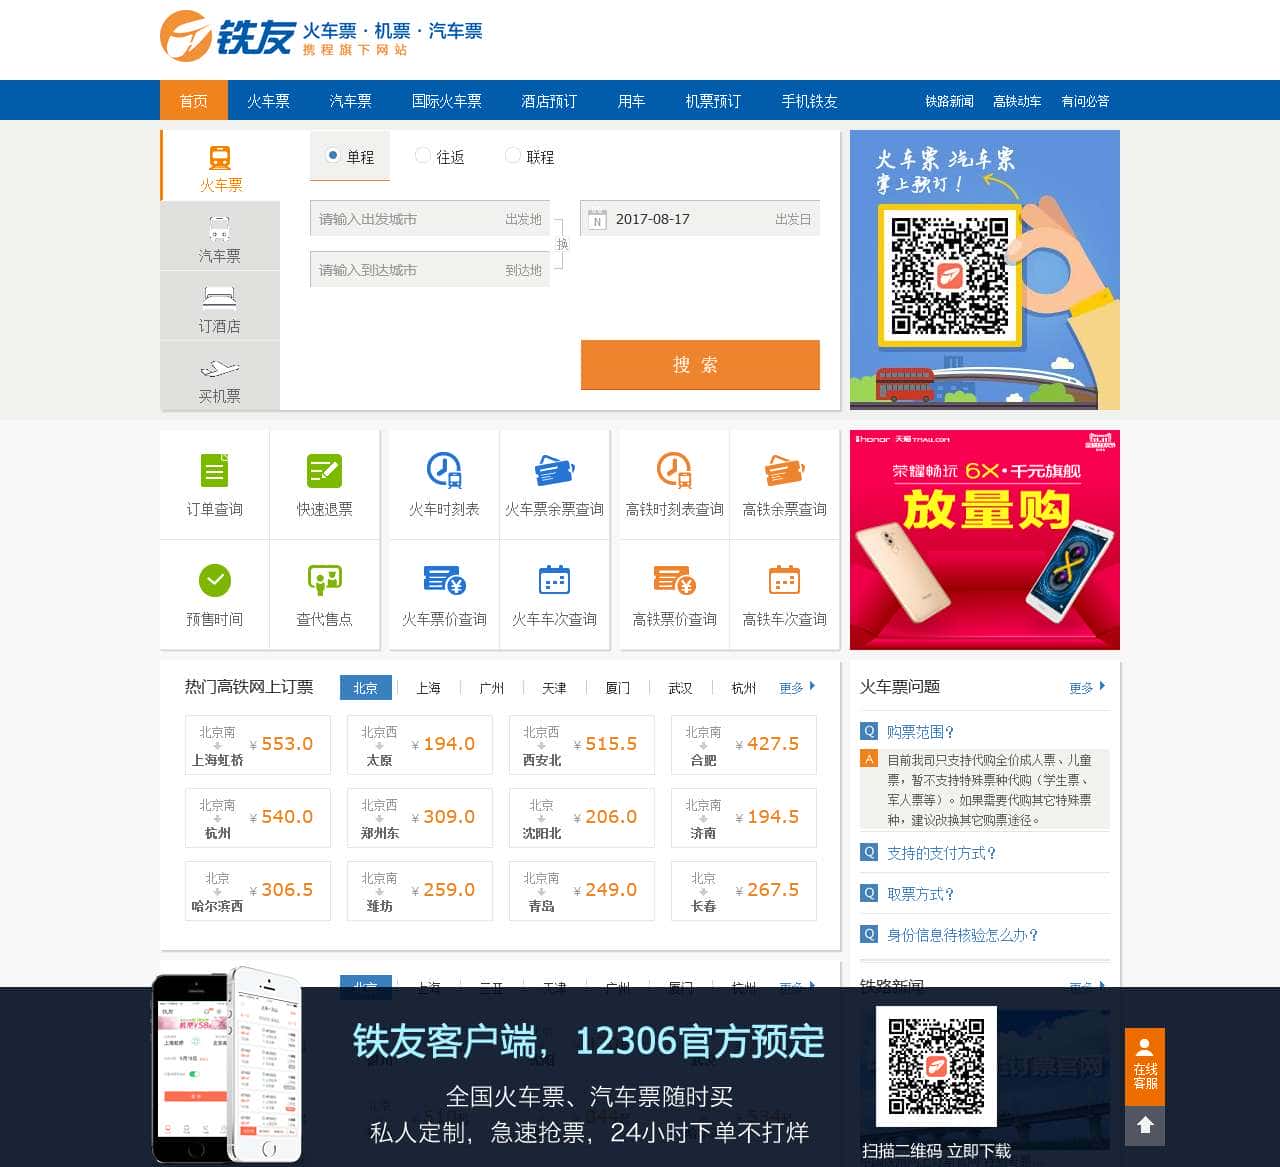
Task: Click the QR code in top-right banner
Action: tap(949, 275)
